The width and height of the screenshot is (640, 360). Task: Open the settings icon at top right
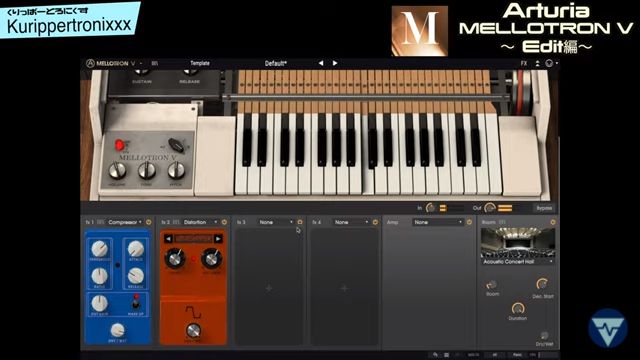click(x=549, y=63)
